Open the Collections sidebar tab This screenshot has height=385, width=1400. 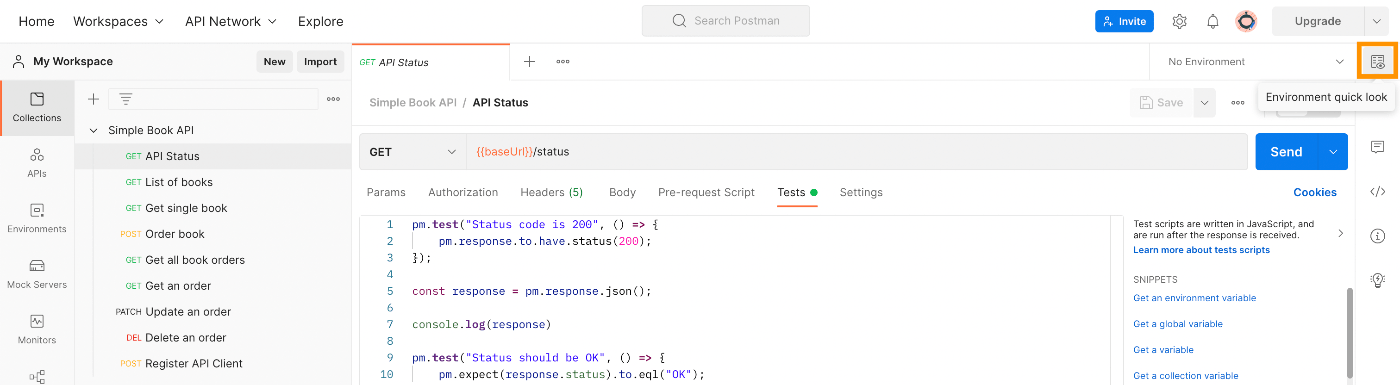37,108
